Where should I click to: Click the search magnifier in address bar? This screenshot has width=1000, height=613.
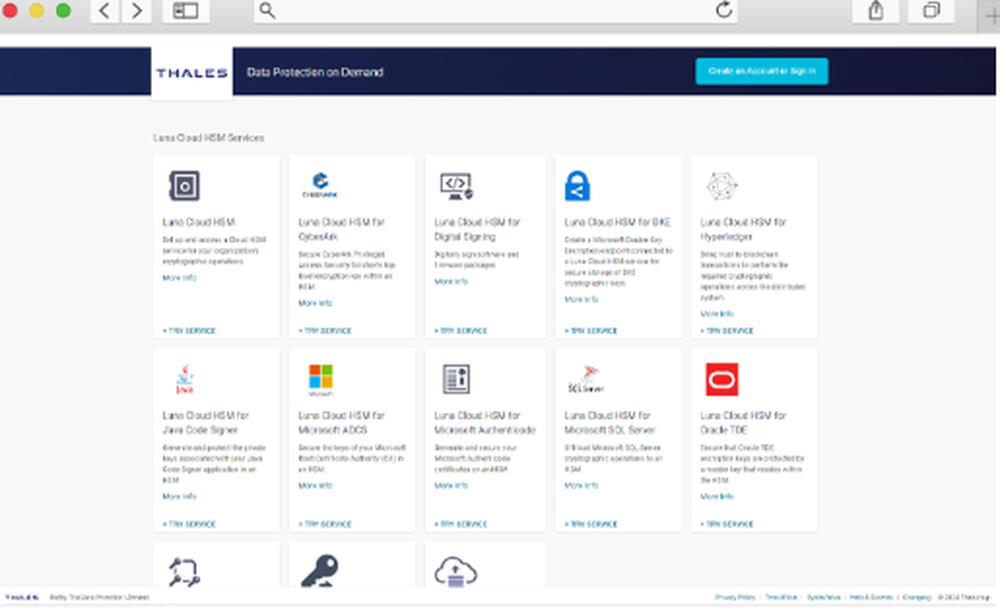(267, 11)
